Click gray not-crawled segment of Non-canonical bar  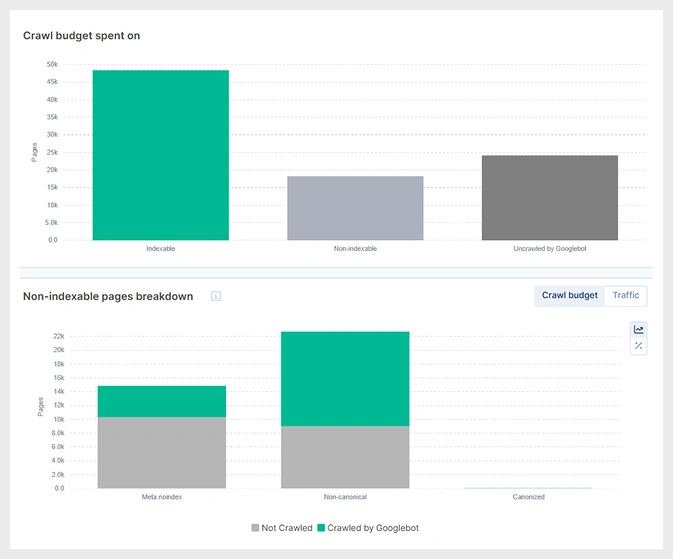click(x=345, y=457)
